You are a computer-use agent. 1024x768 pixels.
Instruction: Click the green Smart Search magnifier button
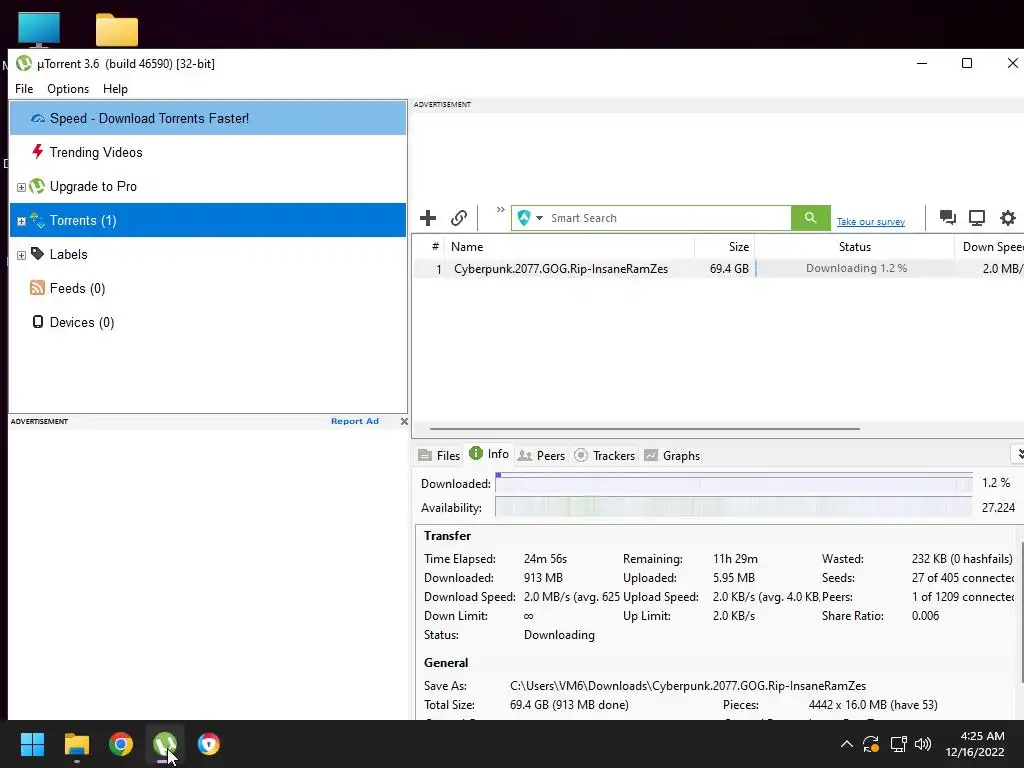coord(810,218)
